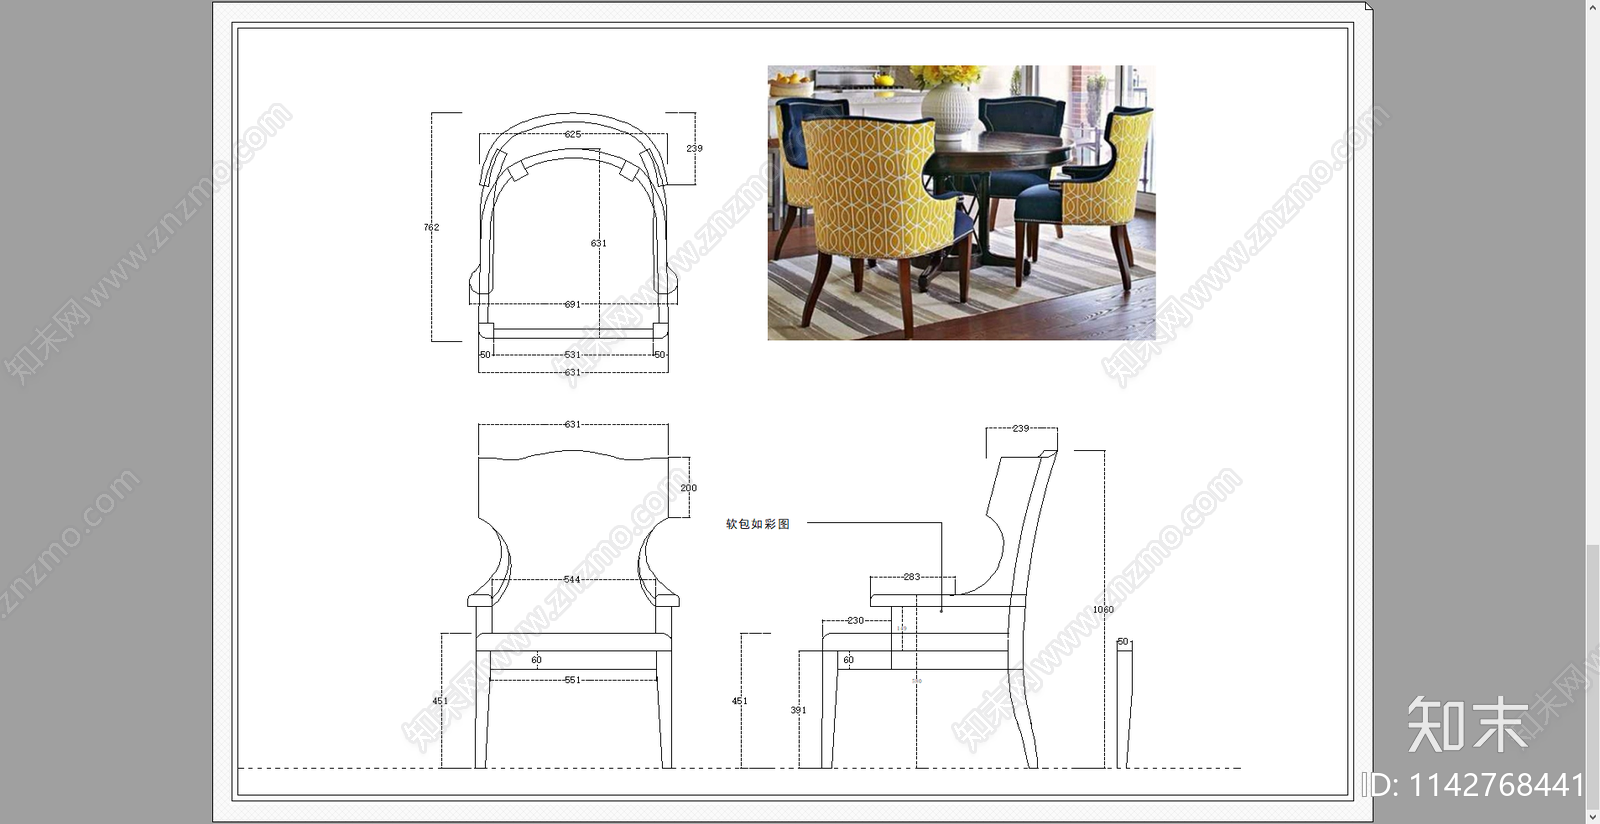Click the dining chairs reference photo
The height and width of the screenshot is (824, 1600).
click(x=961, y=203)
